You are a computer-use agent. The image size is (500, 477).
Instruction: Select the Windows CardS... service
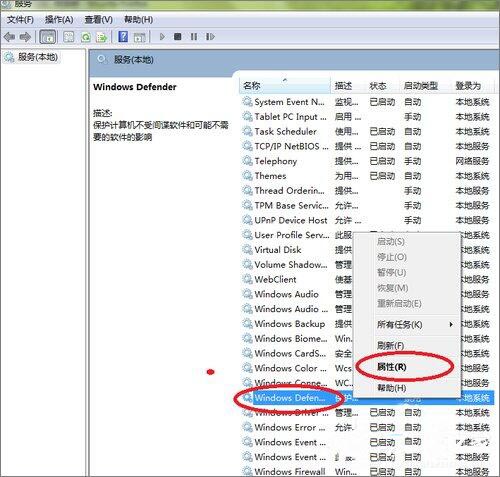(290, 353)
